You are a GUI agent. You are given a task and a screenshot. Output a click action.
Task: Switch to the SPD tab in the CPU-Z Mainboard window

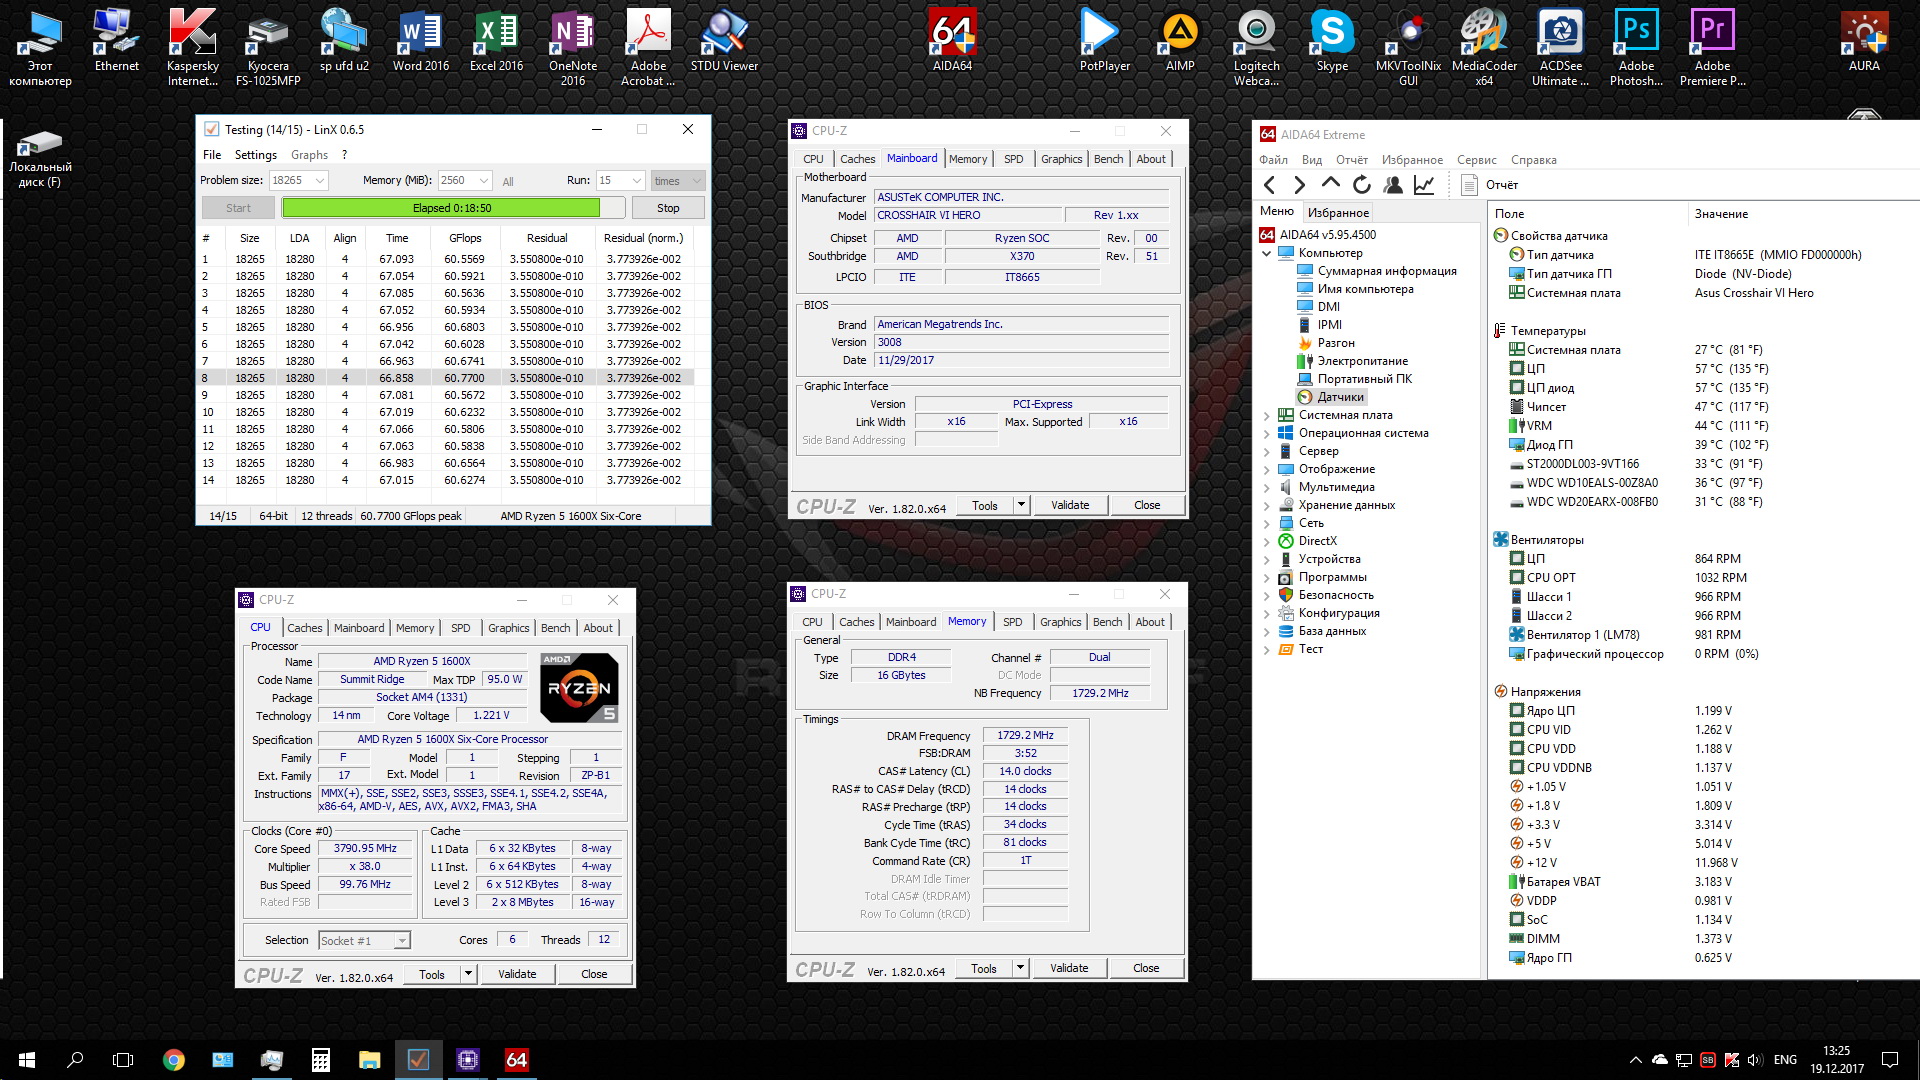pos(1013,159)
